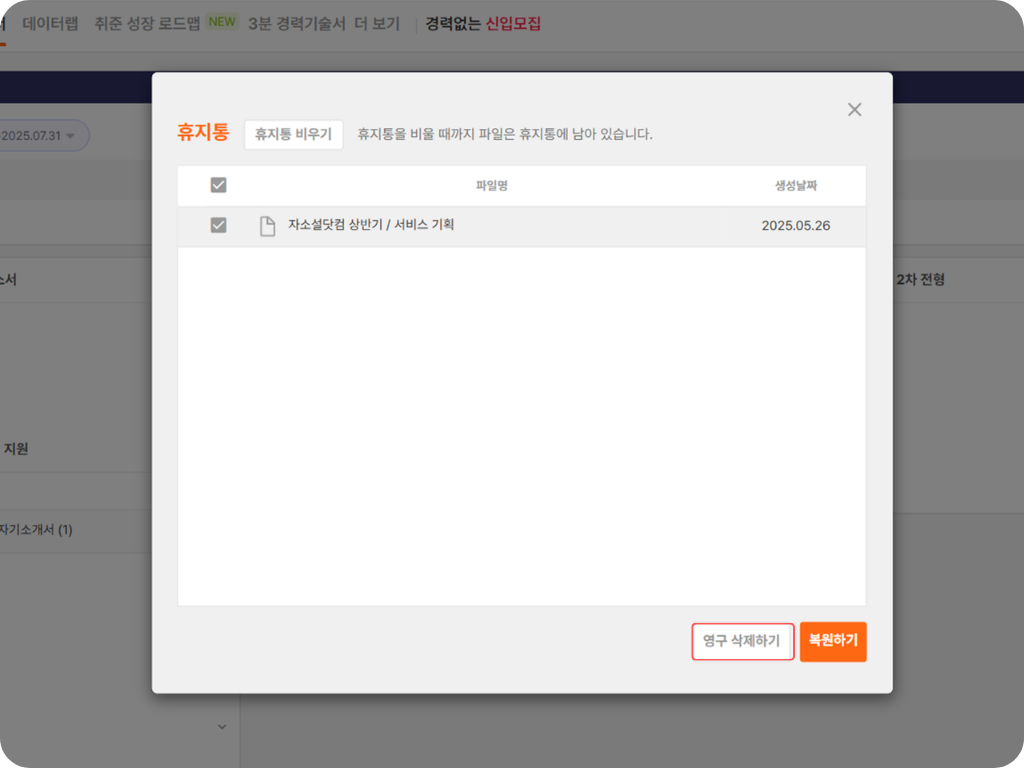
Task: Click the creation date 2025.05.26
Action: coord(797,224)
